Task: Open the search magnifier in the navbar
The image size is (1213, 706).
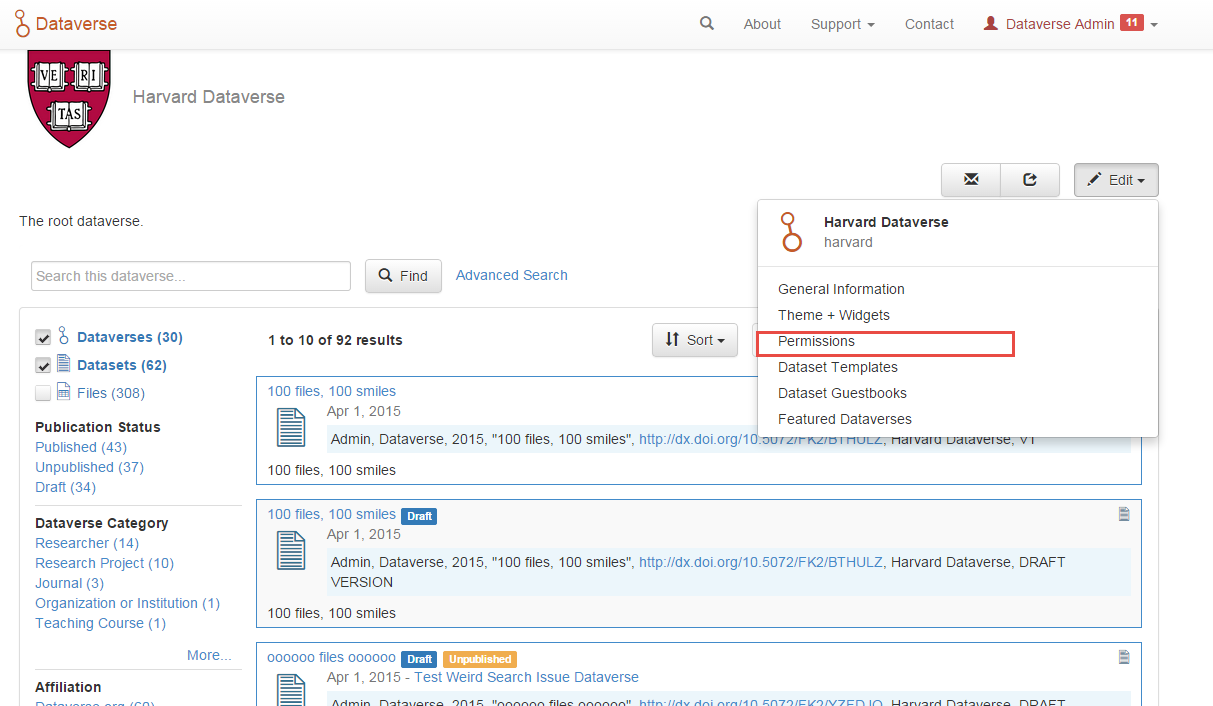Action: coord(707,23)
